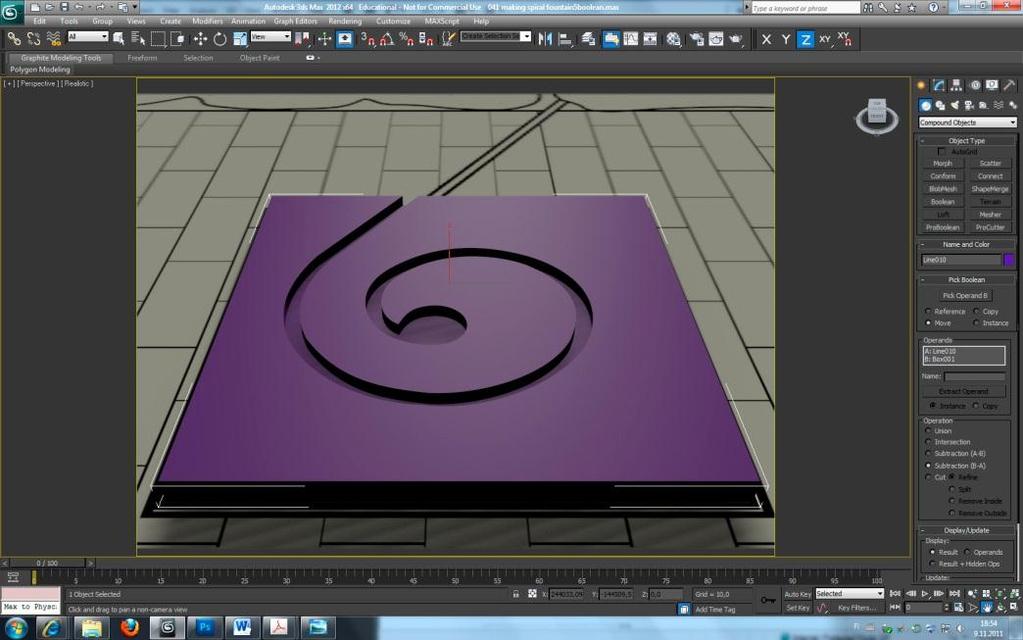The width and height of the screenshot is (1023, 640).
Task: Toggle Percent Snap
Action: [x=406, y=39]
